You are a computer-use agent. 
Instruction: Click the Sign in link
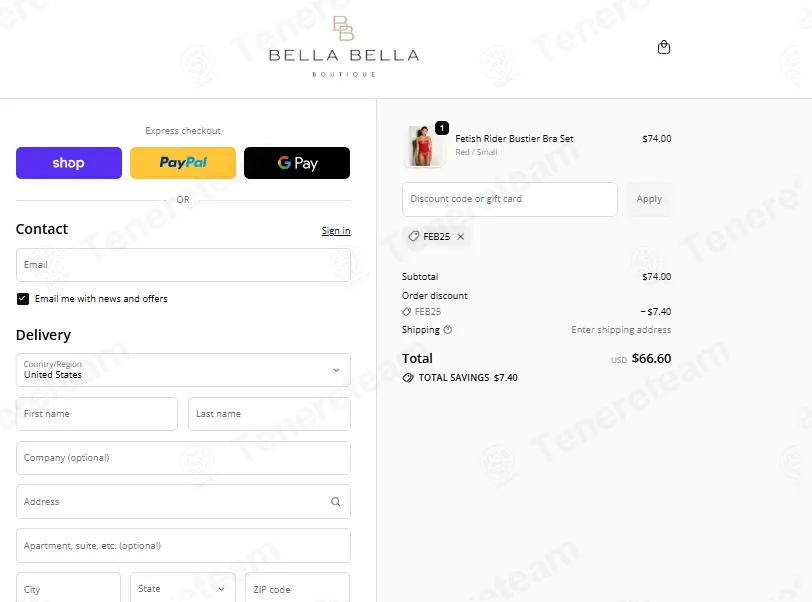pyautogui.click(x=336, y=231)
